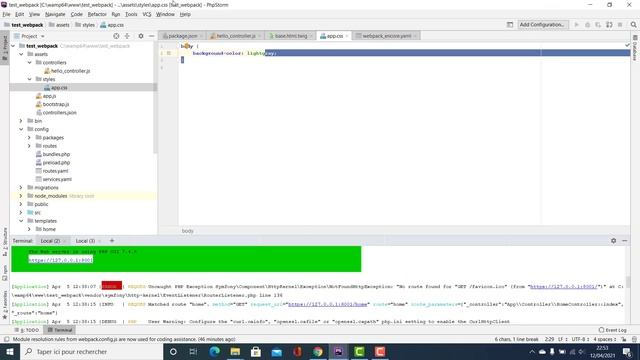Click the locate/scroll-from-source target icon
Screen dimensions: 640x360
tap(116, 36)
